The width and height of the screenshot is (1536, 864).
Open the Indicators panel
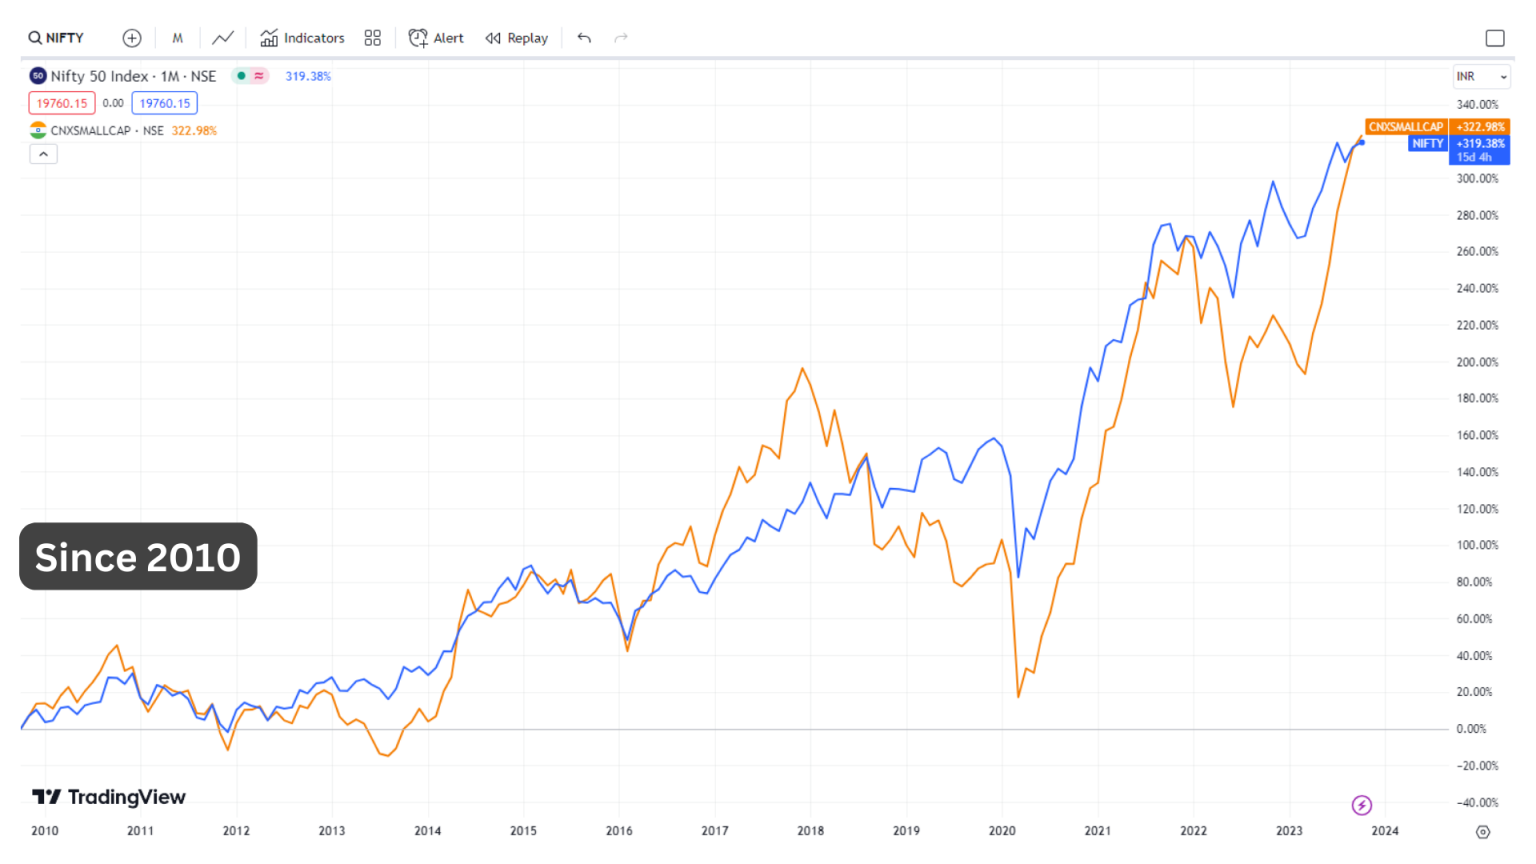tap(302, 37)
